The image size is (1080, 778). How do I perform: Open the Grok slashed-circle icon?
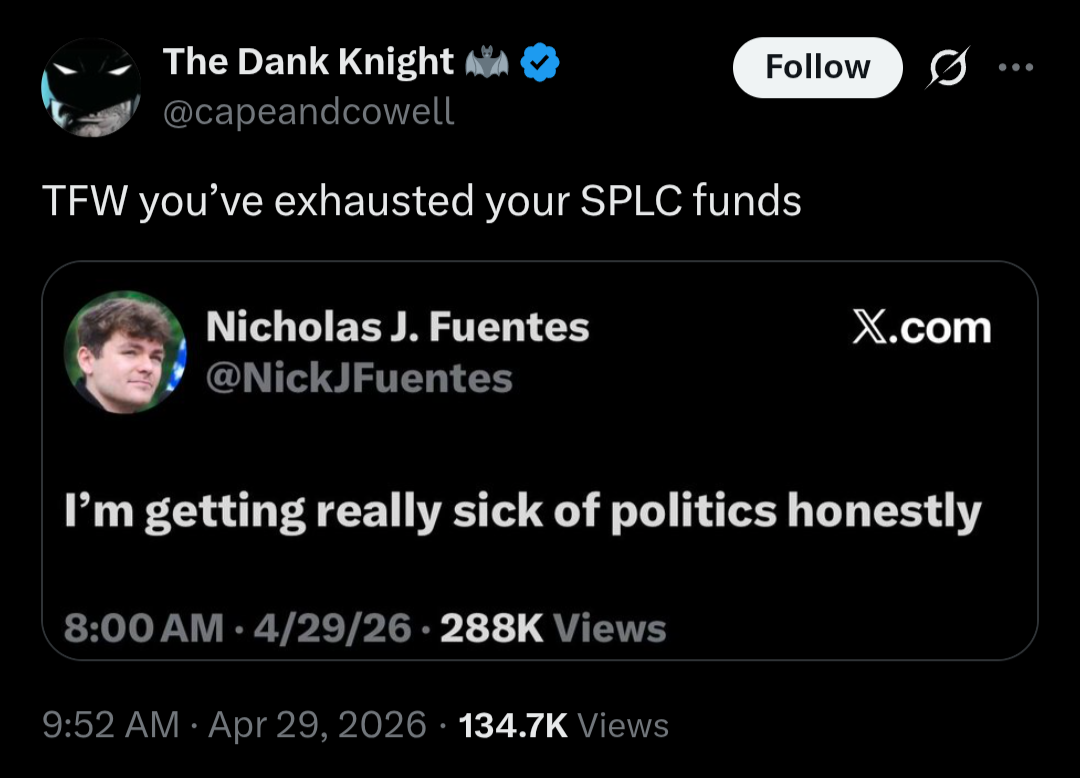(x=948, y=67)
